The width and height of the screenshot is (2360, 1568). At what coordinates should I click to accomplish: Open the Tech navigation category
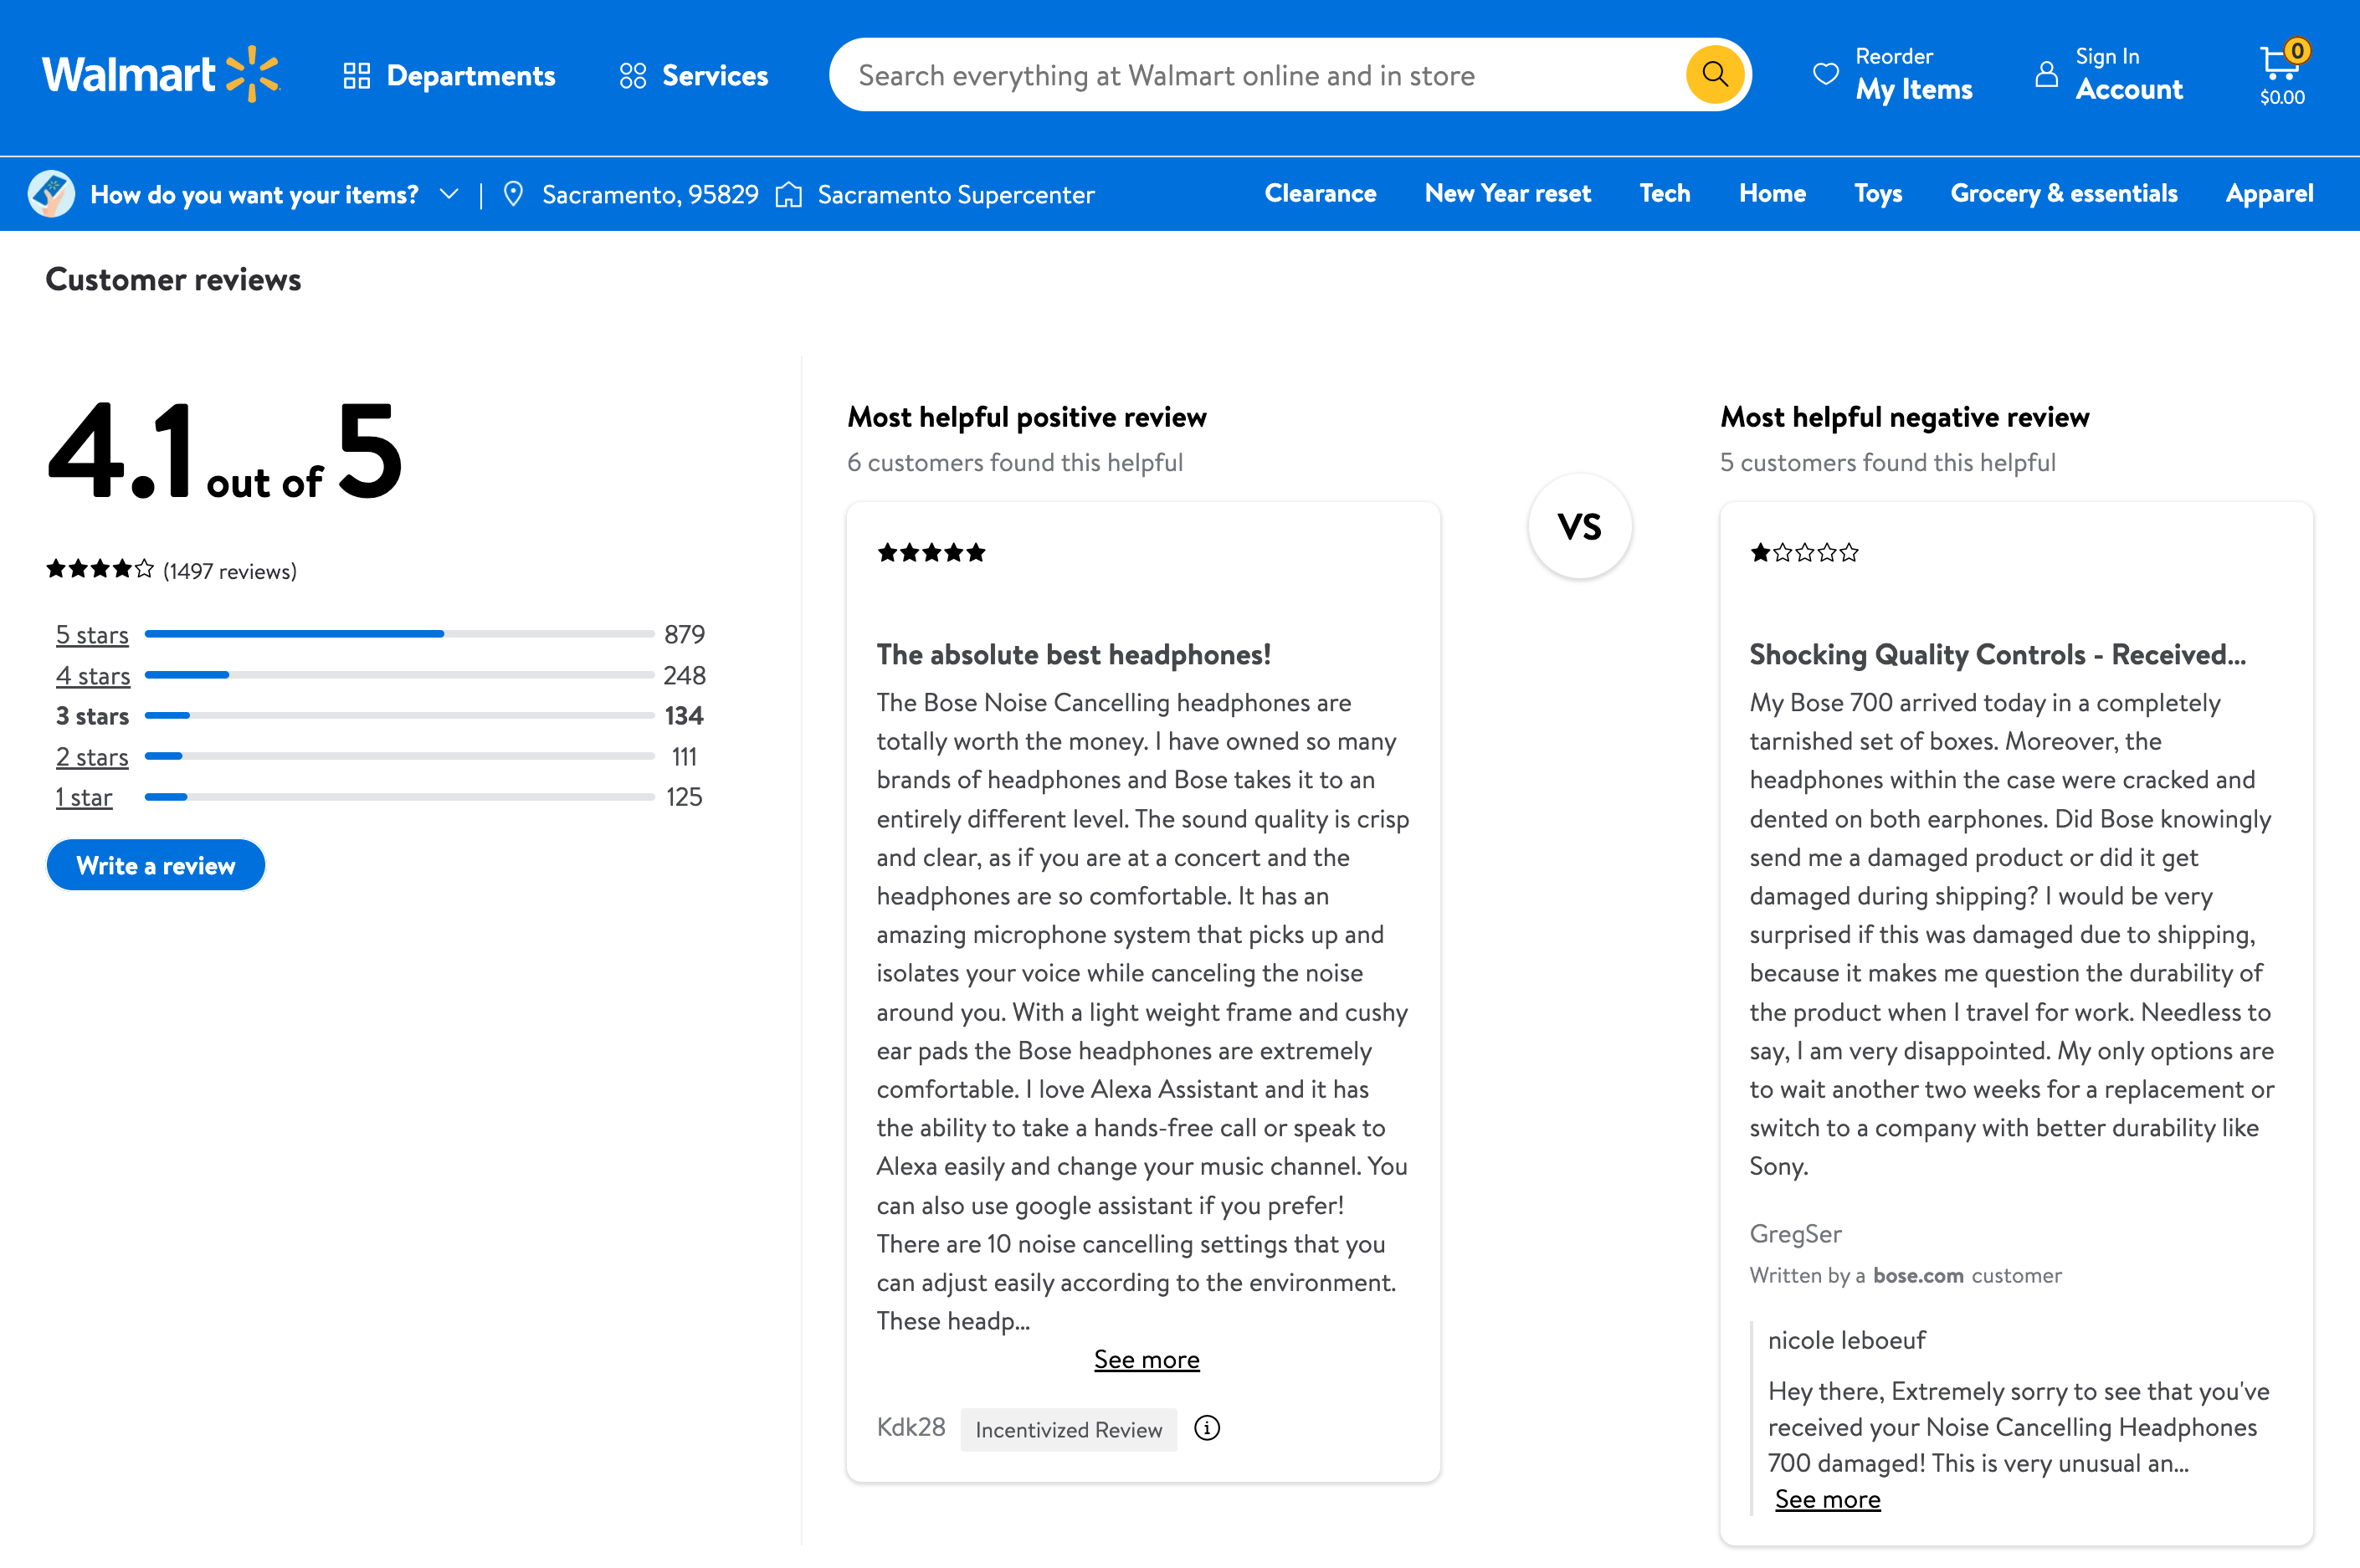[x=1664, y=193]
